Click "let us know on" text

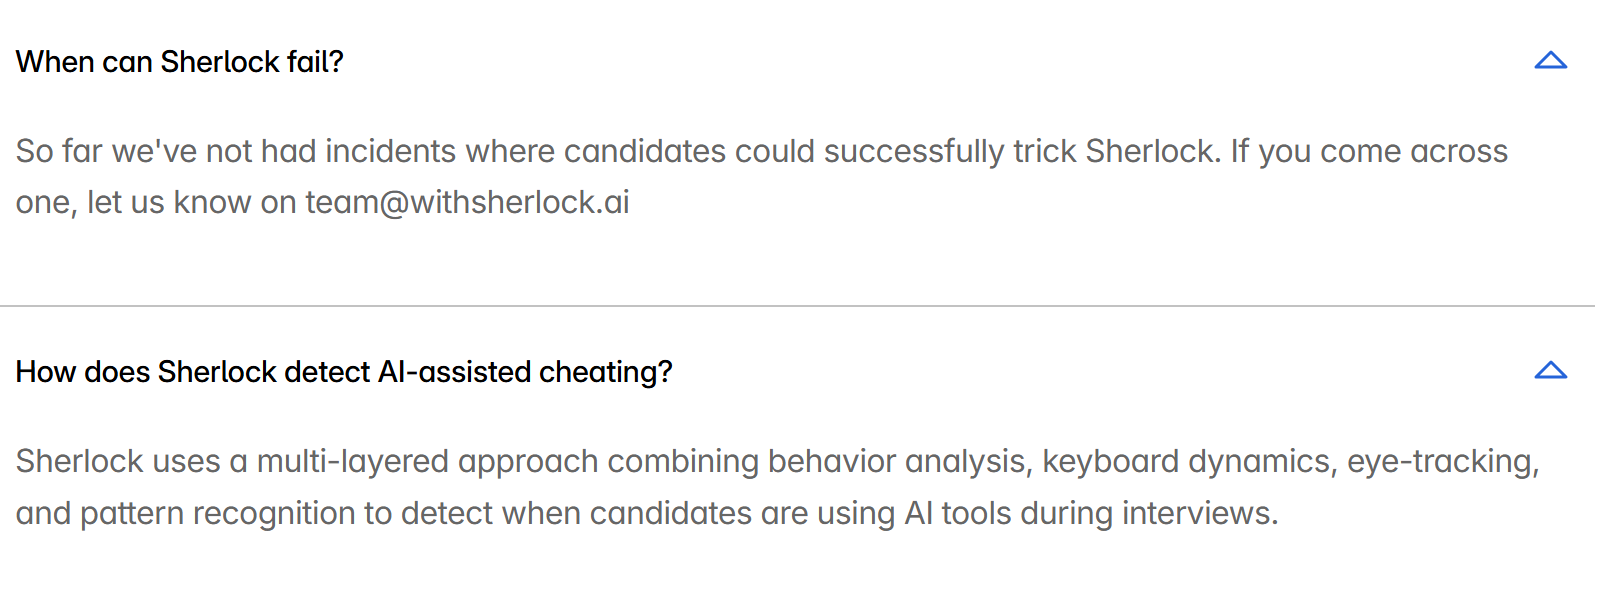coord(191,203)
